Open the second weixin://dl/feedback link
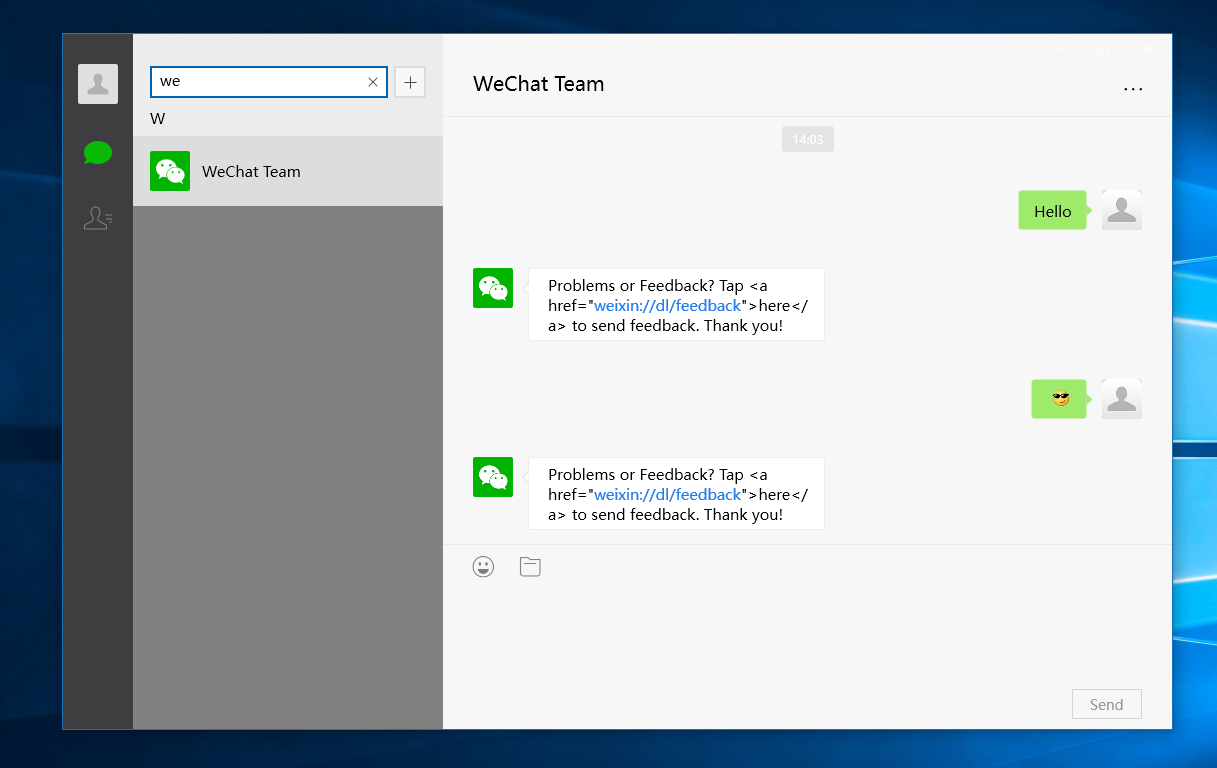This screenshot has width=1217, height=768. click(668, 495)
